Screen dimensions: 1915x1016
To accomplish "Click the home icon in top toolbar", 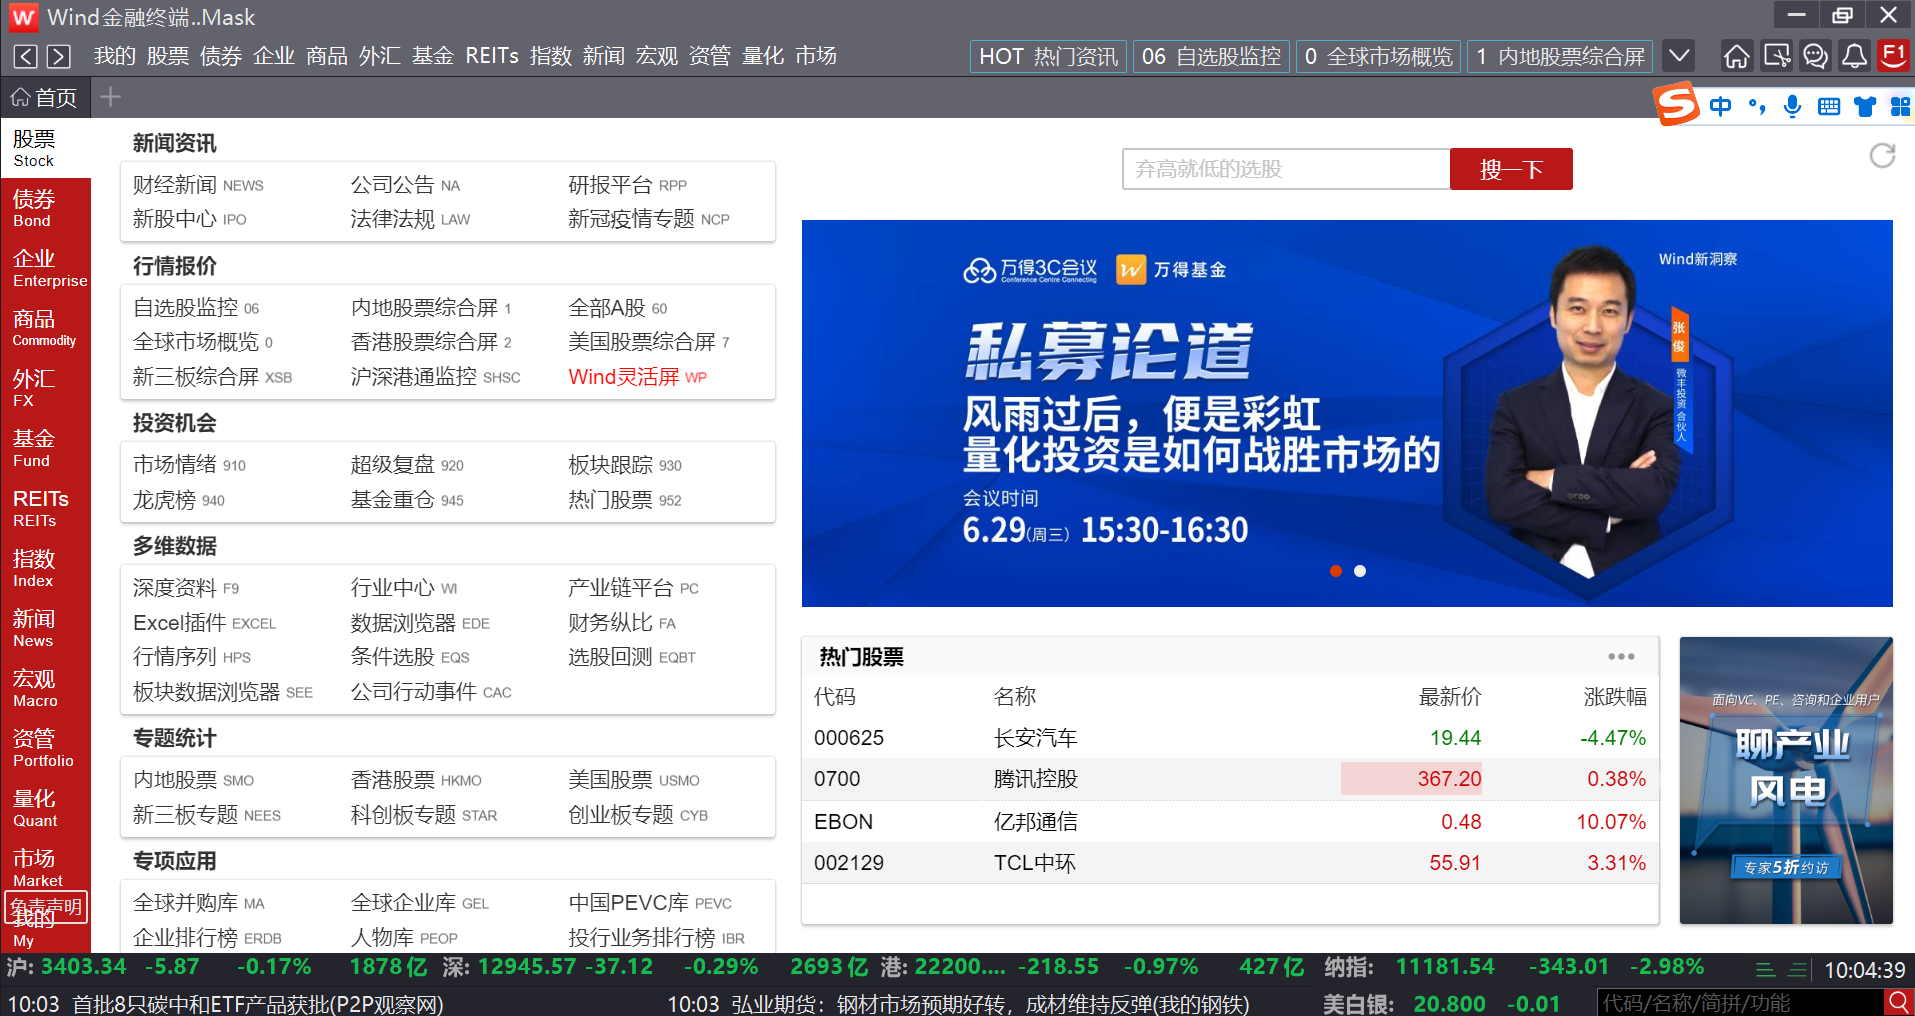I will (1737, 56).
